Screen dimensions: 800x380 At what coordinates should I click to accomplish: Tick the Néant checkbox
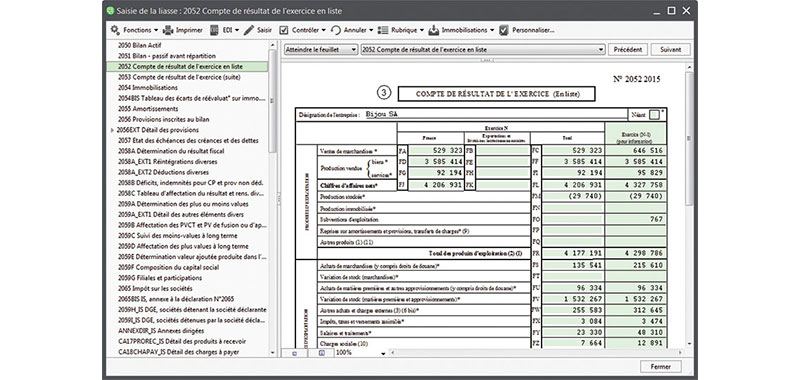click(654, 115)
